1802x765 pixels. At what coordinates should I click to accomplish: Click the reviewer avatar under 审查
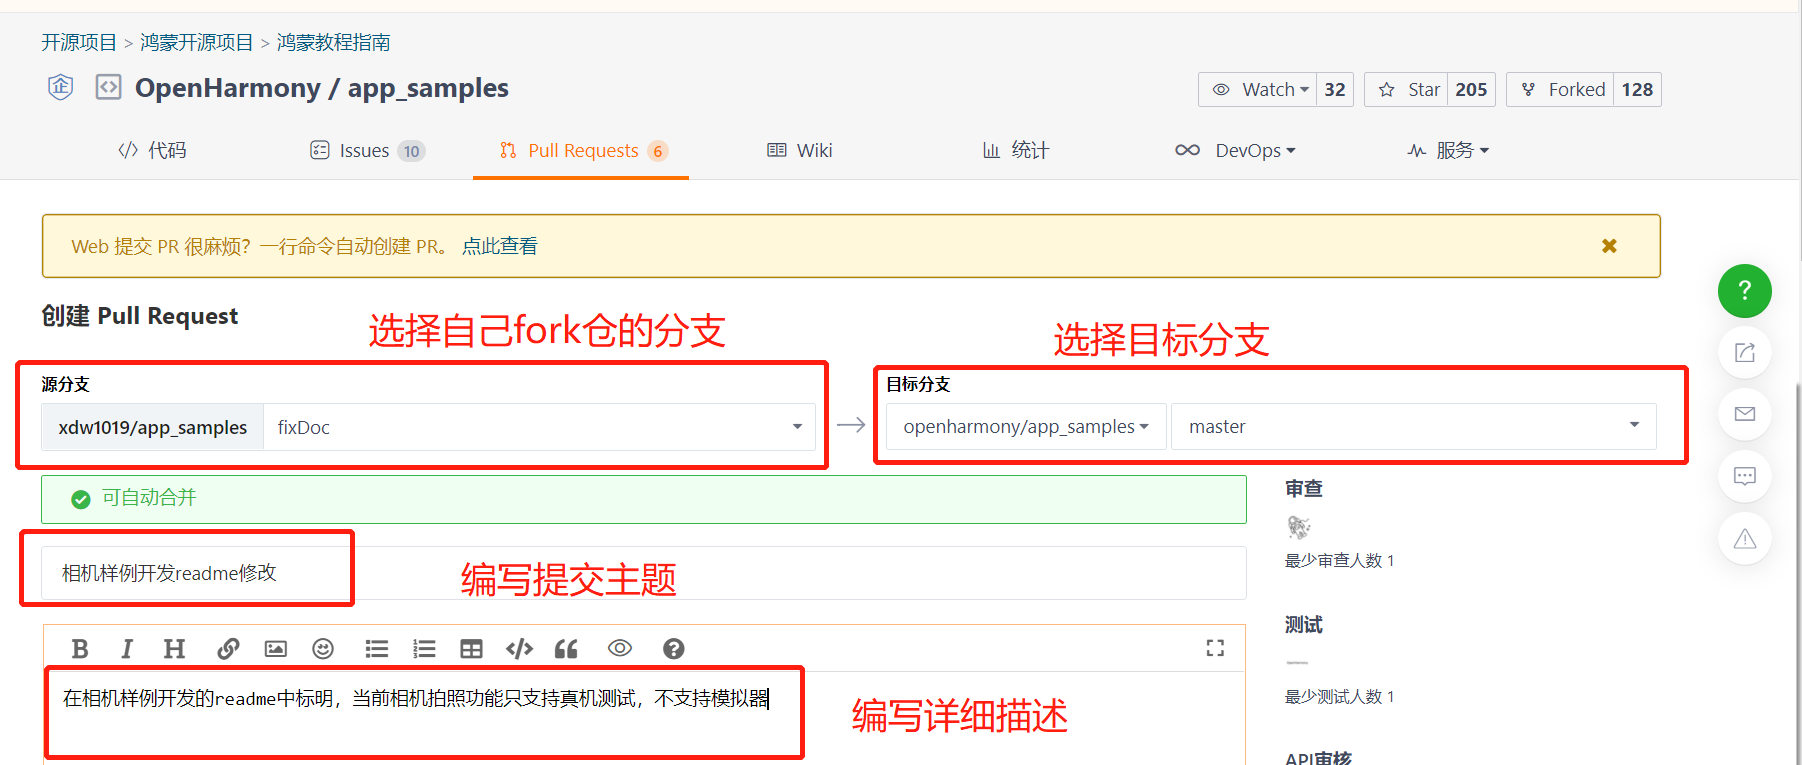pyautogui.click(x=1298, y=526)
